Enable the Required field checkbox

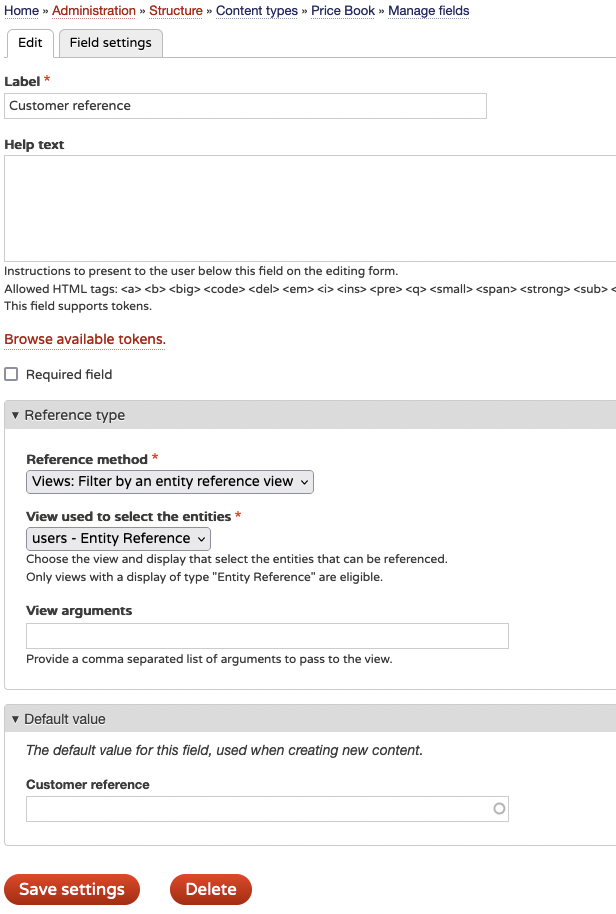click(12, 374)
